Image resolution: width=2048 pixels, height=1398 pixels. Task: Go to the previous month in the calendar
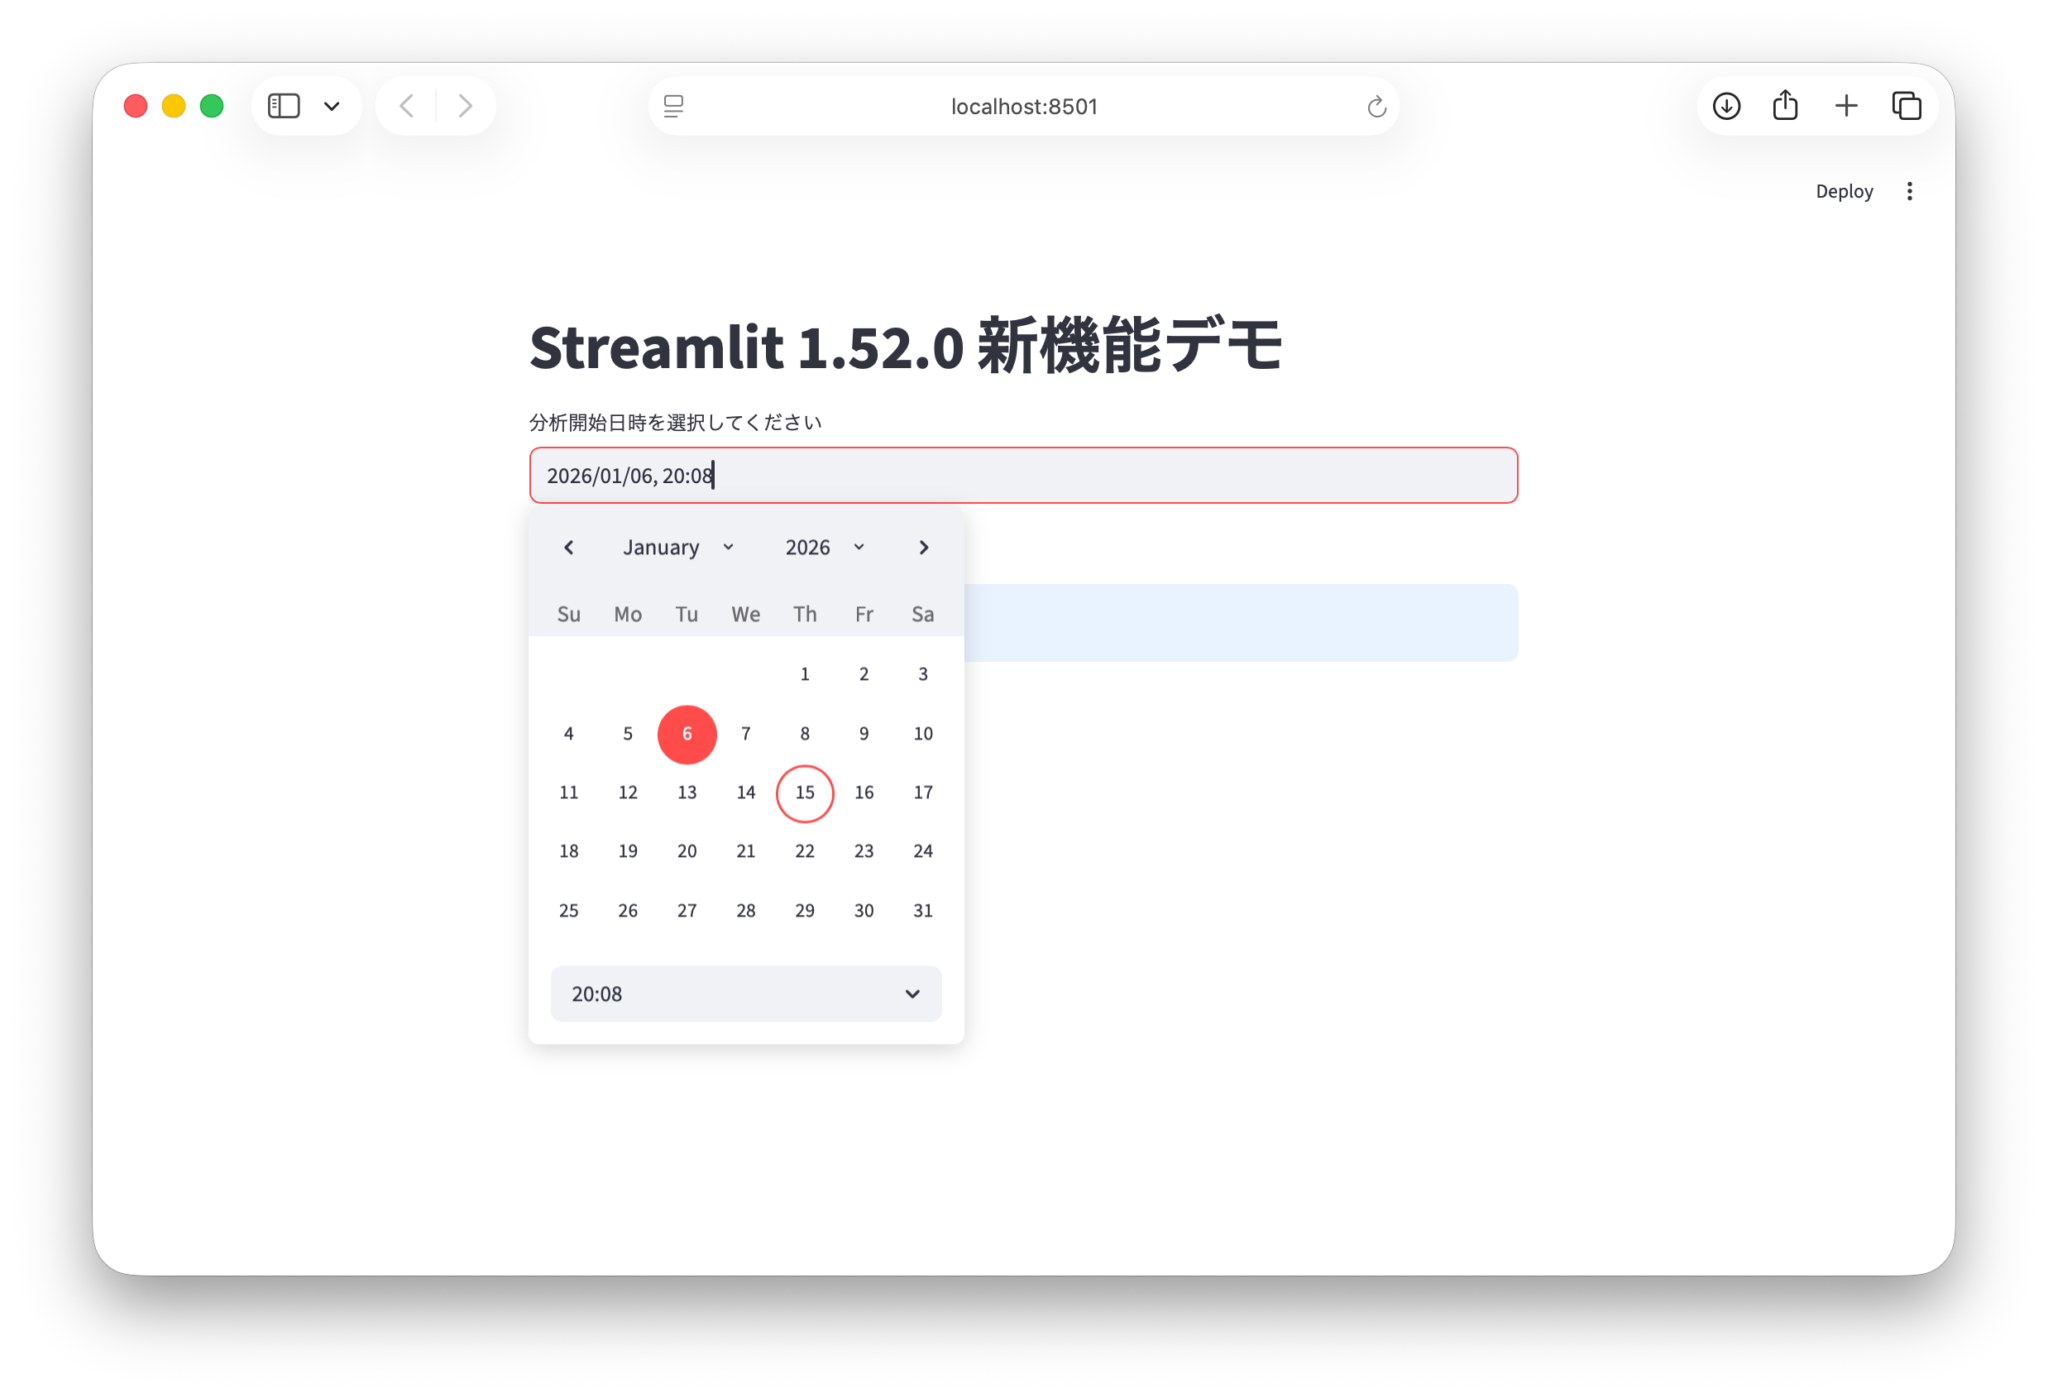[x=568, y=547]
